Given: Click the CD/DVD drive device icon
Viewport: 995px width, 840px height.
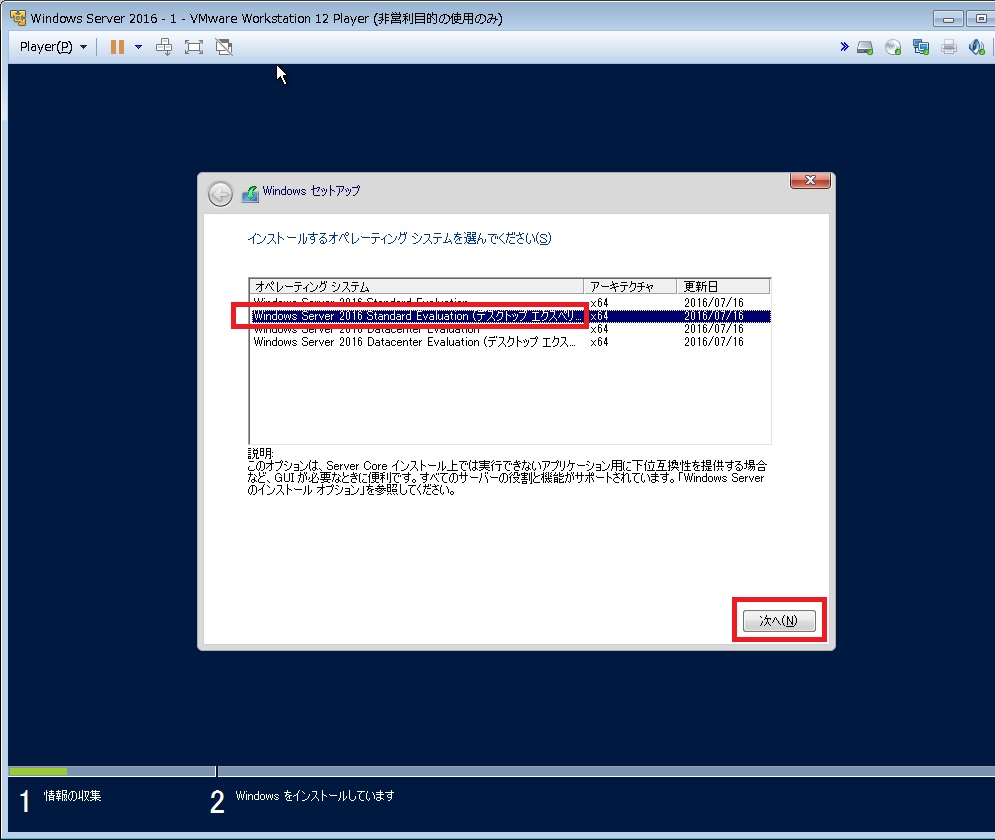Looking at the screenshot, I should pos(893,47).
